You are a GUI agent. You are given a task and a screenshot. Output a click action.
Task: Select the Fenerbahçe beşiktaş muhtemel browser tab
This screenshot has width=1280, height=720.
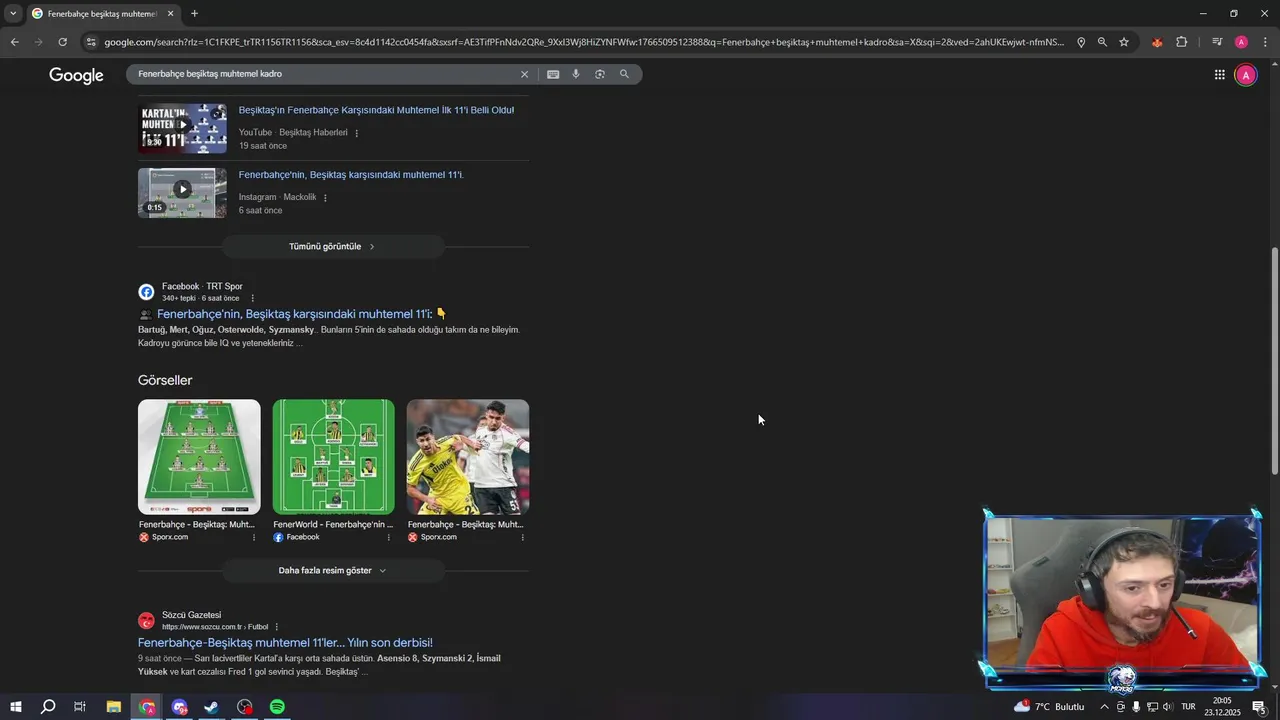[102, 14]
